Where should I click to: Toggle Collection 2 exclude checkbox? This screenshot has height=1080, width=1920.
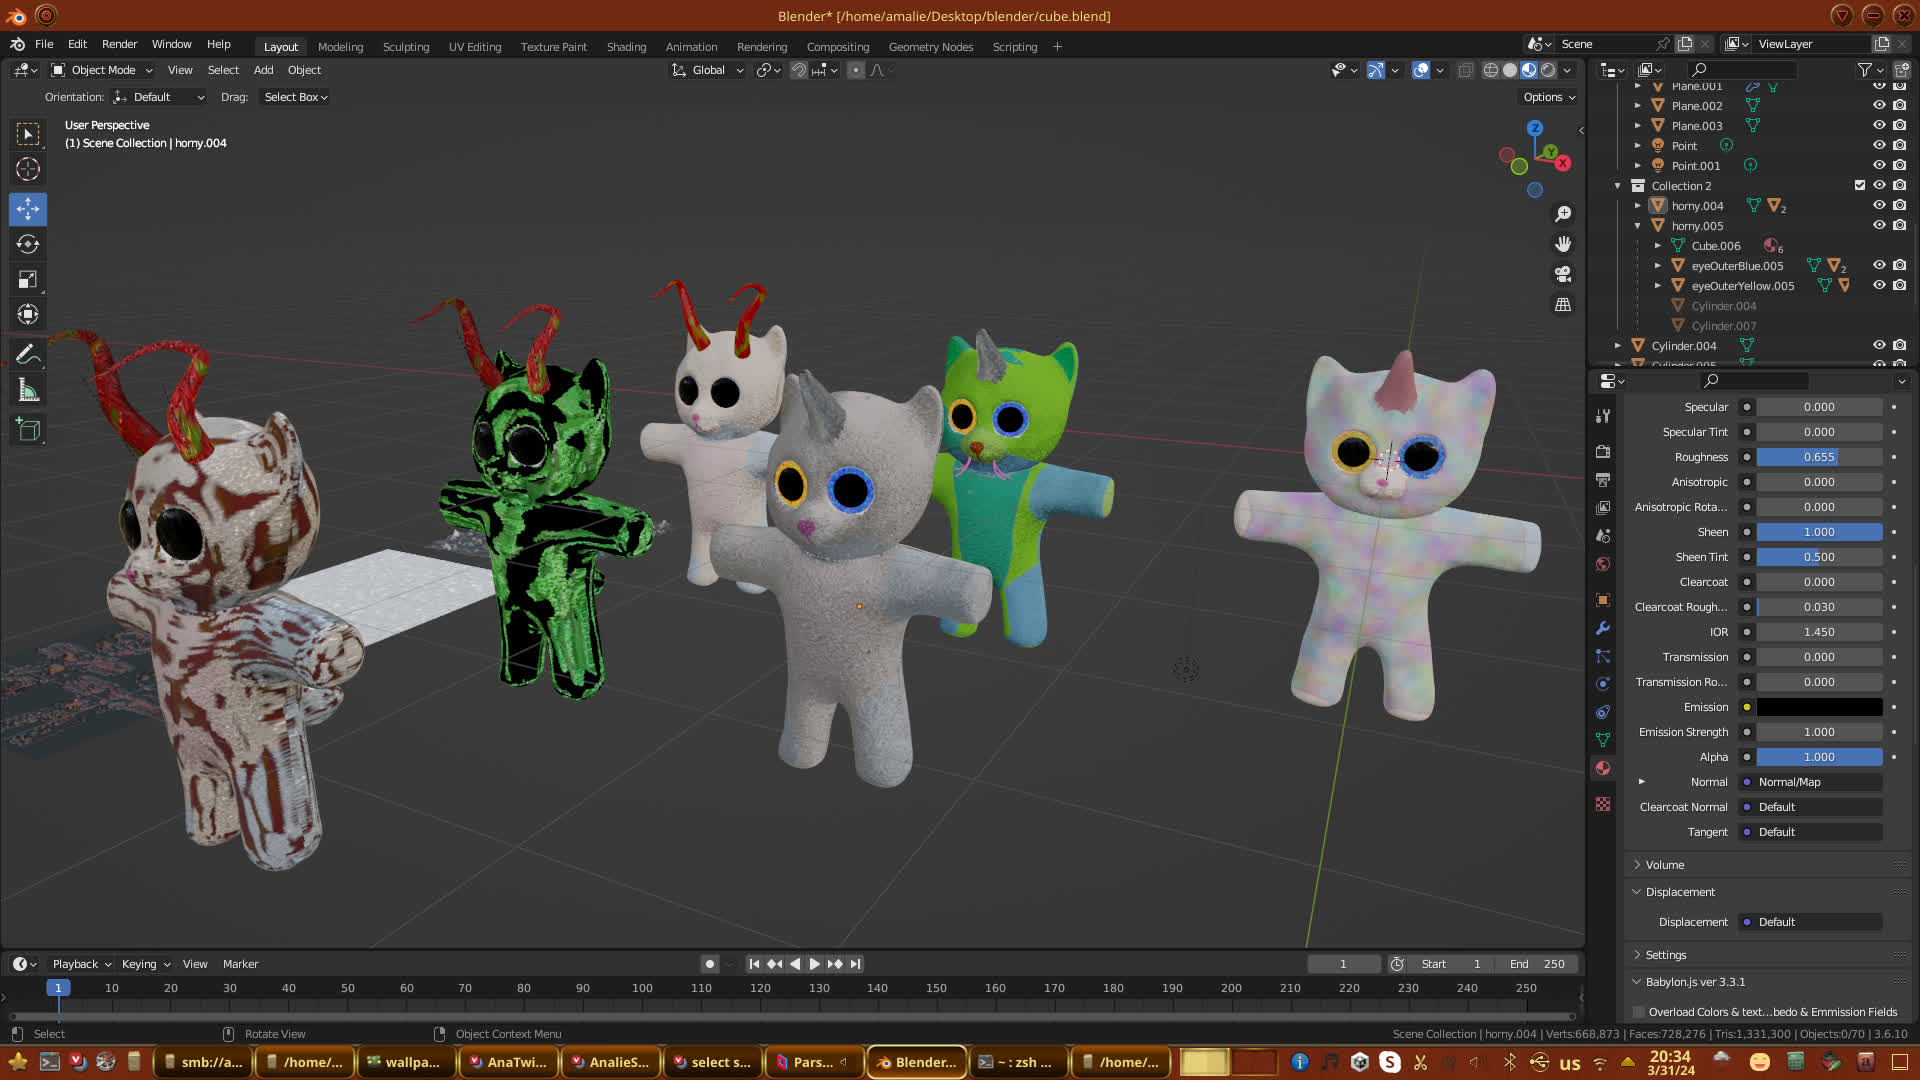point(1860,186)
